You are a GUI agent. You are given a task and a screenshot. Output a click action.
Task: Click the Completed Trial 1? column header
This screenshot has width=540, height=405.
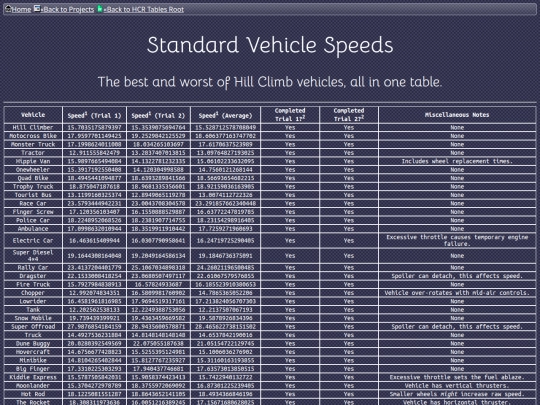click(x=290, y=115)
